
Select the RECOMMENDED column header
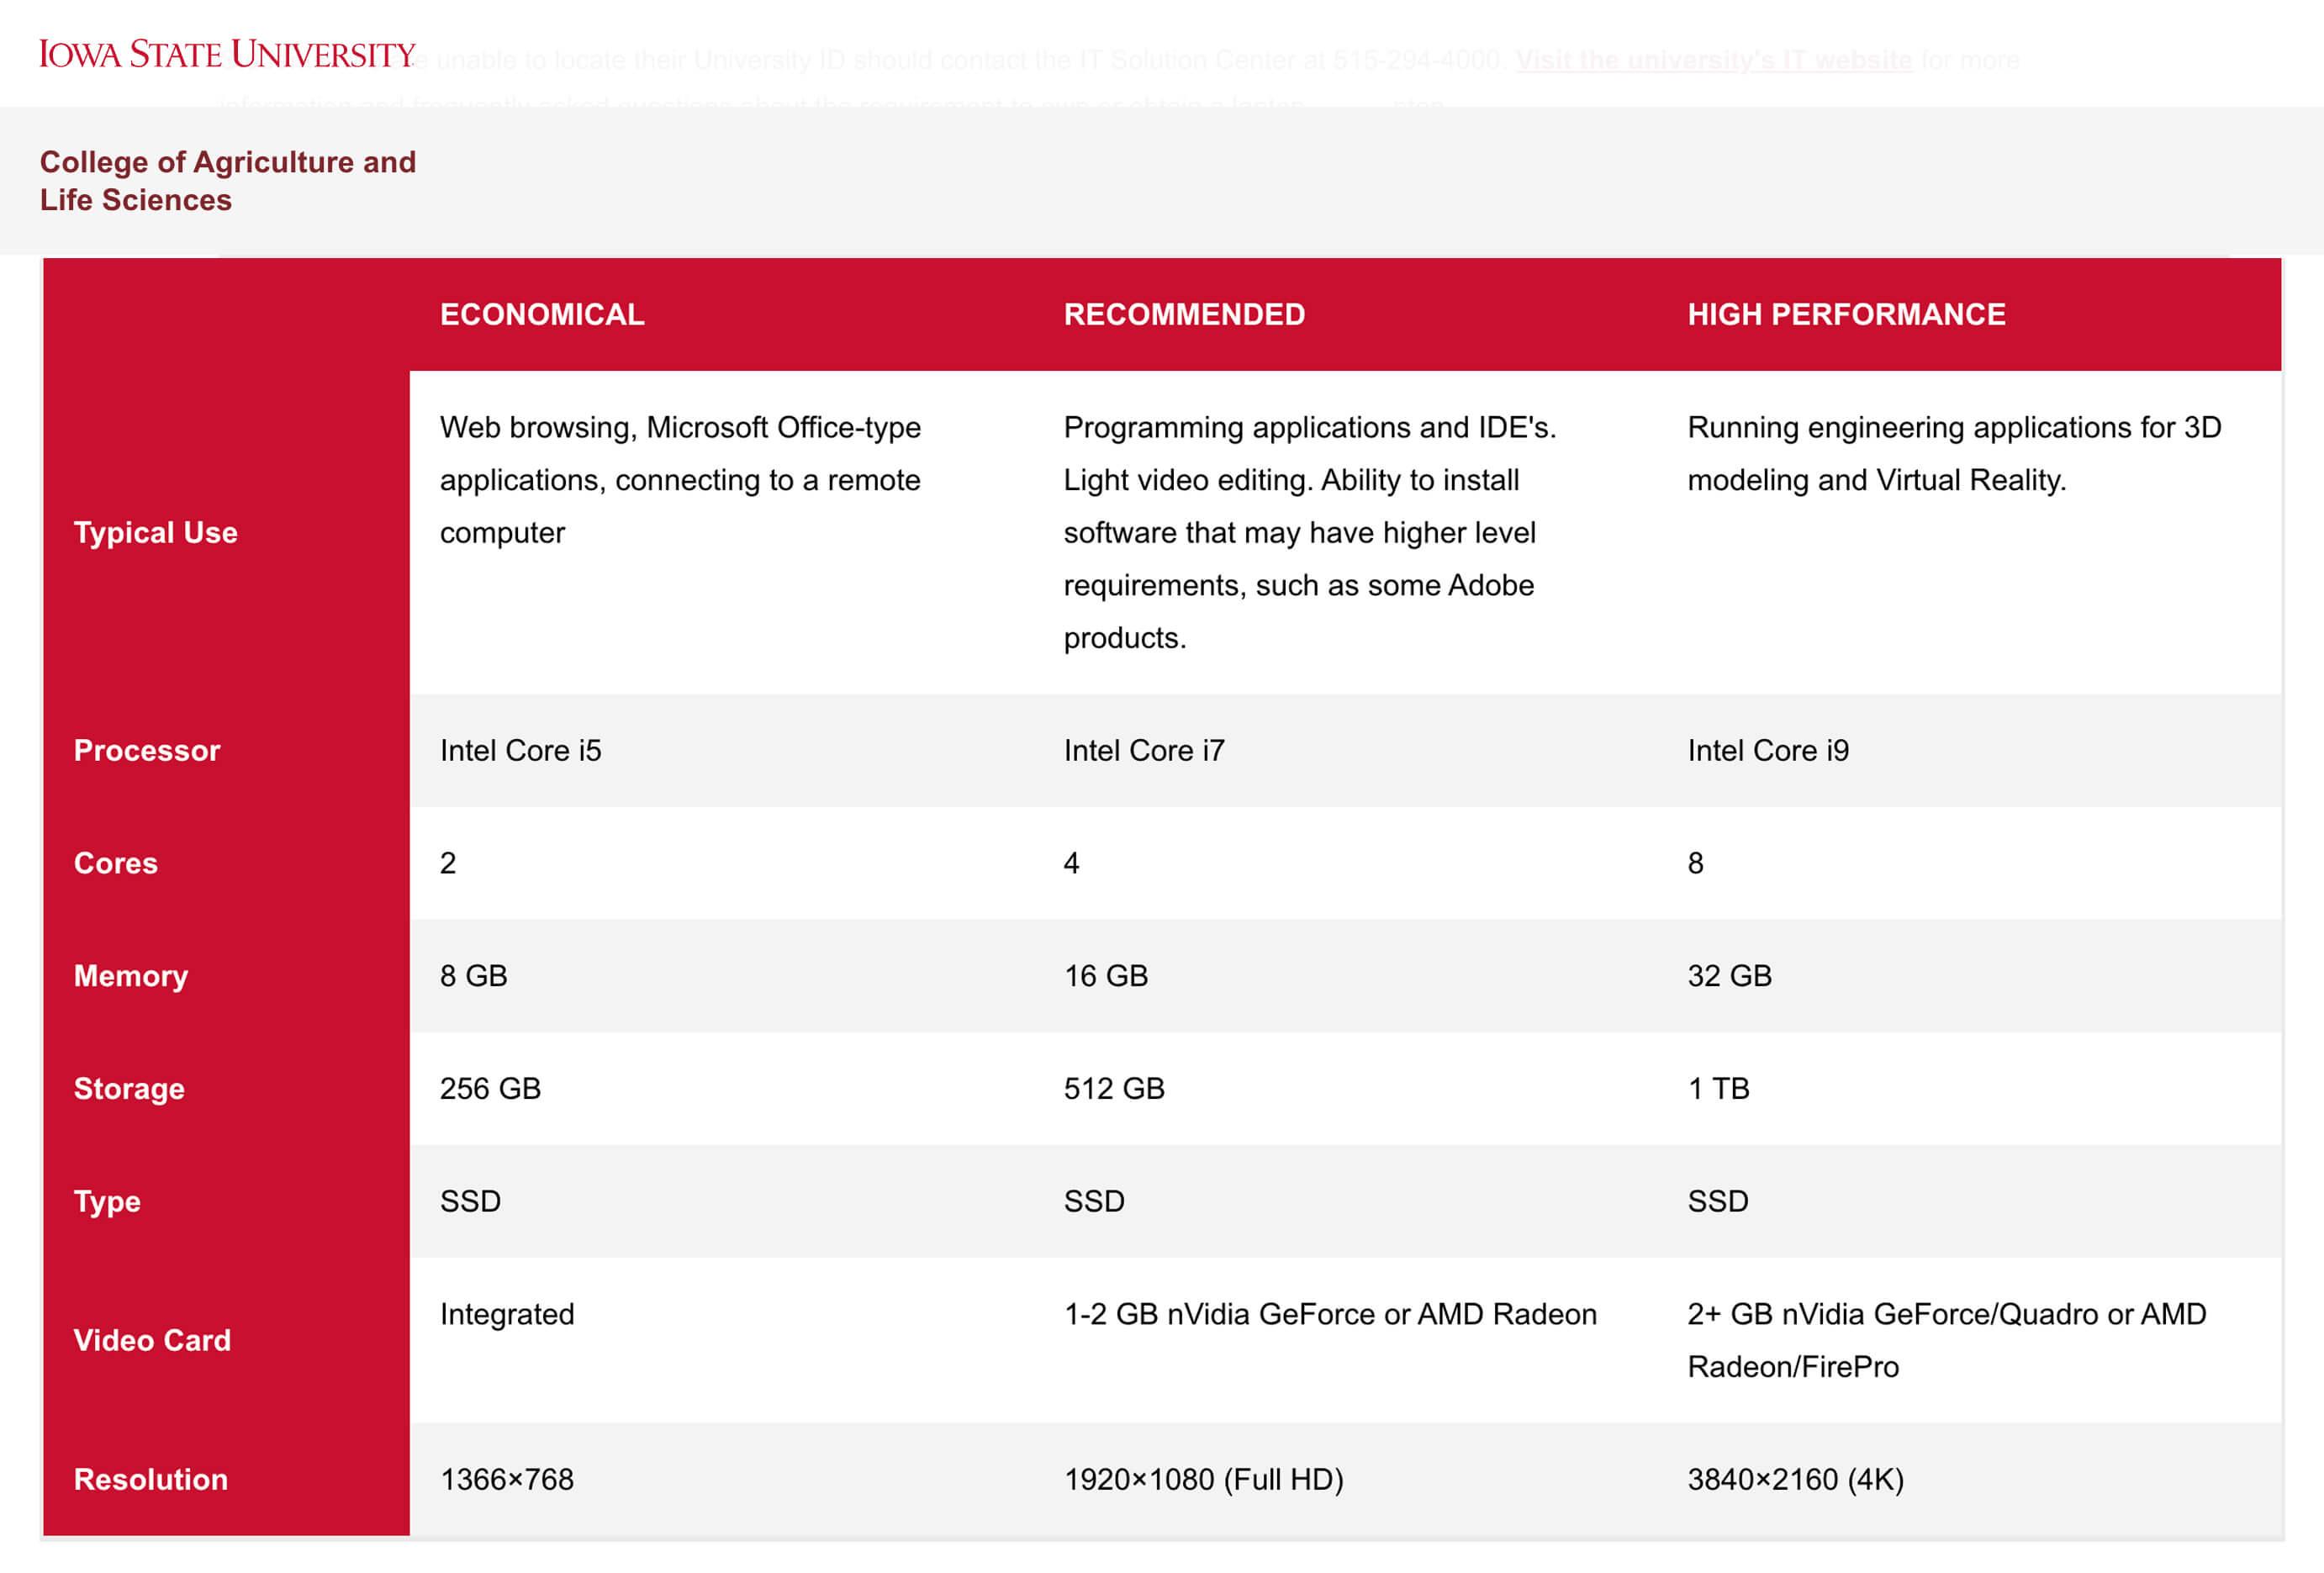pyautogui.click(x=1184, y=314)
